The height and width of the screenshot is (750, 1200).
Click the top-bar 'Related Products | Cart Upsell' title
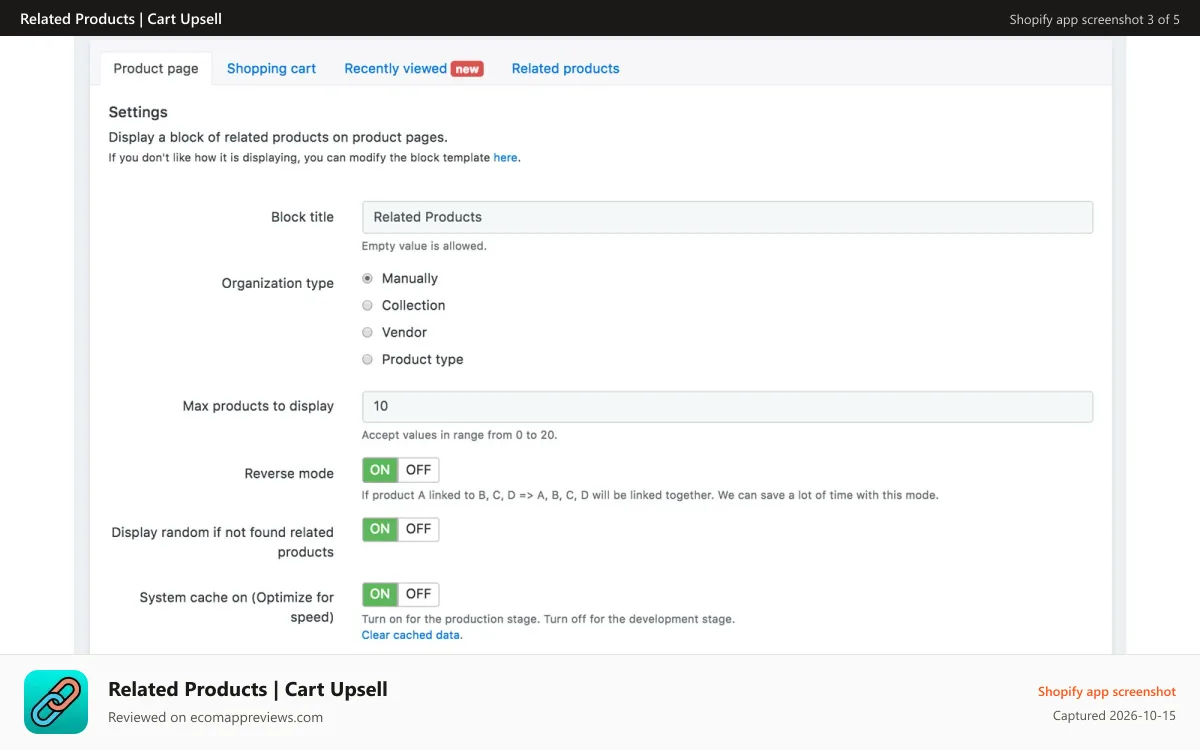(121, 19)
